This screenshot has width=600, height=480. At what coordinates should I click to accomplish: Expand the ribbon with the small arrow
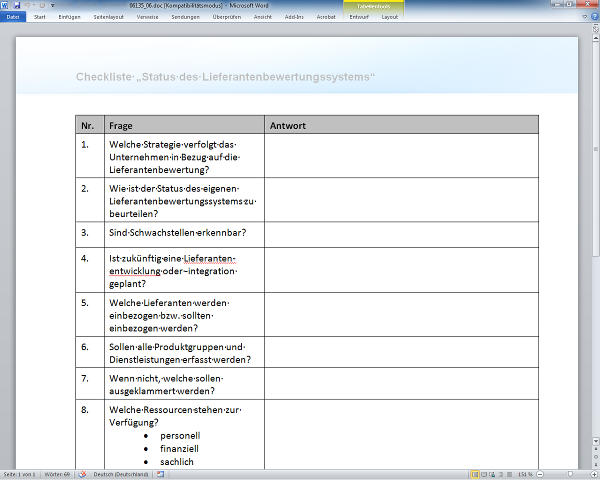(x=584, y=17)
